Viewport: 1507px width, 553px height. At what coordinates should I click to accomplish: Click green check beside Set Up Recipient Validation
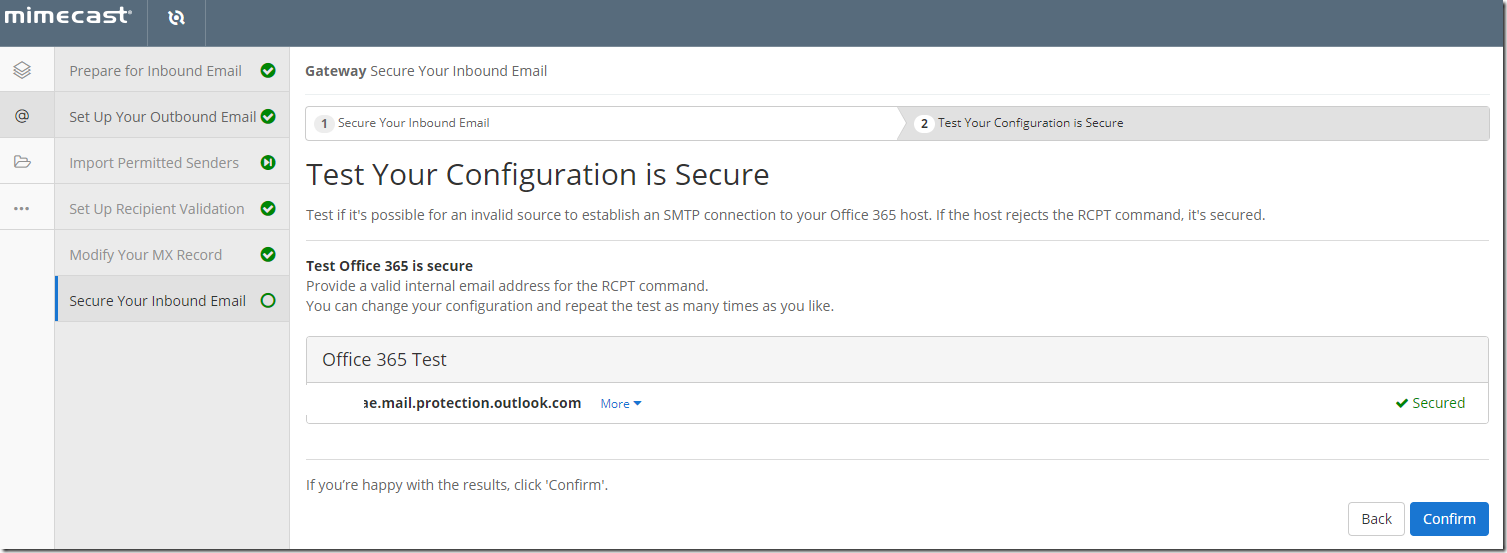[268, 209]
